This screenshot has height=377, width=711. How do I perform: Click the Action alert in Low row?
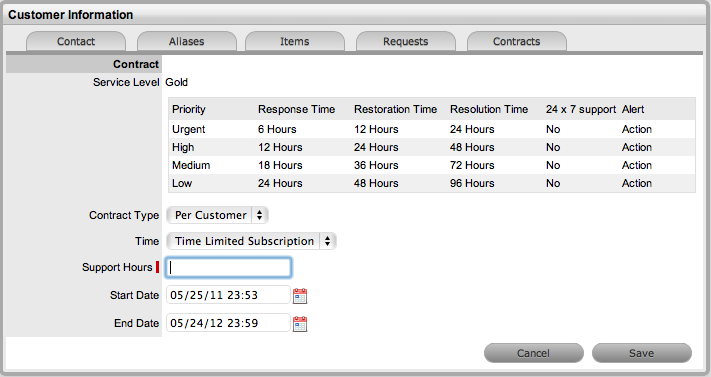click(637, 183)
